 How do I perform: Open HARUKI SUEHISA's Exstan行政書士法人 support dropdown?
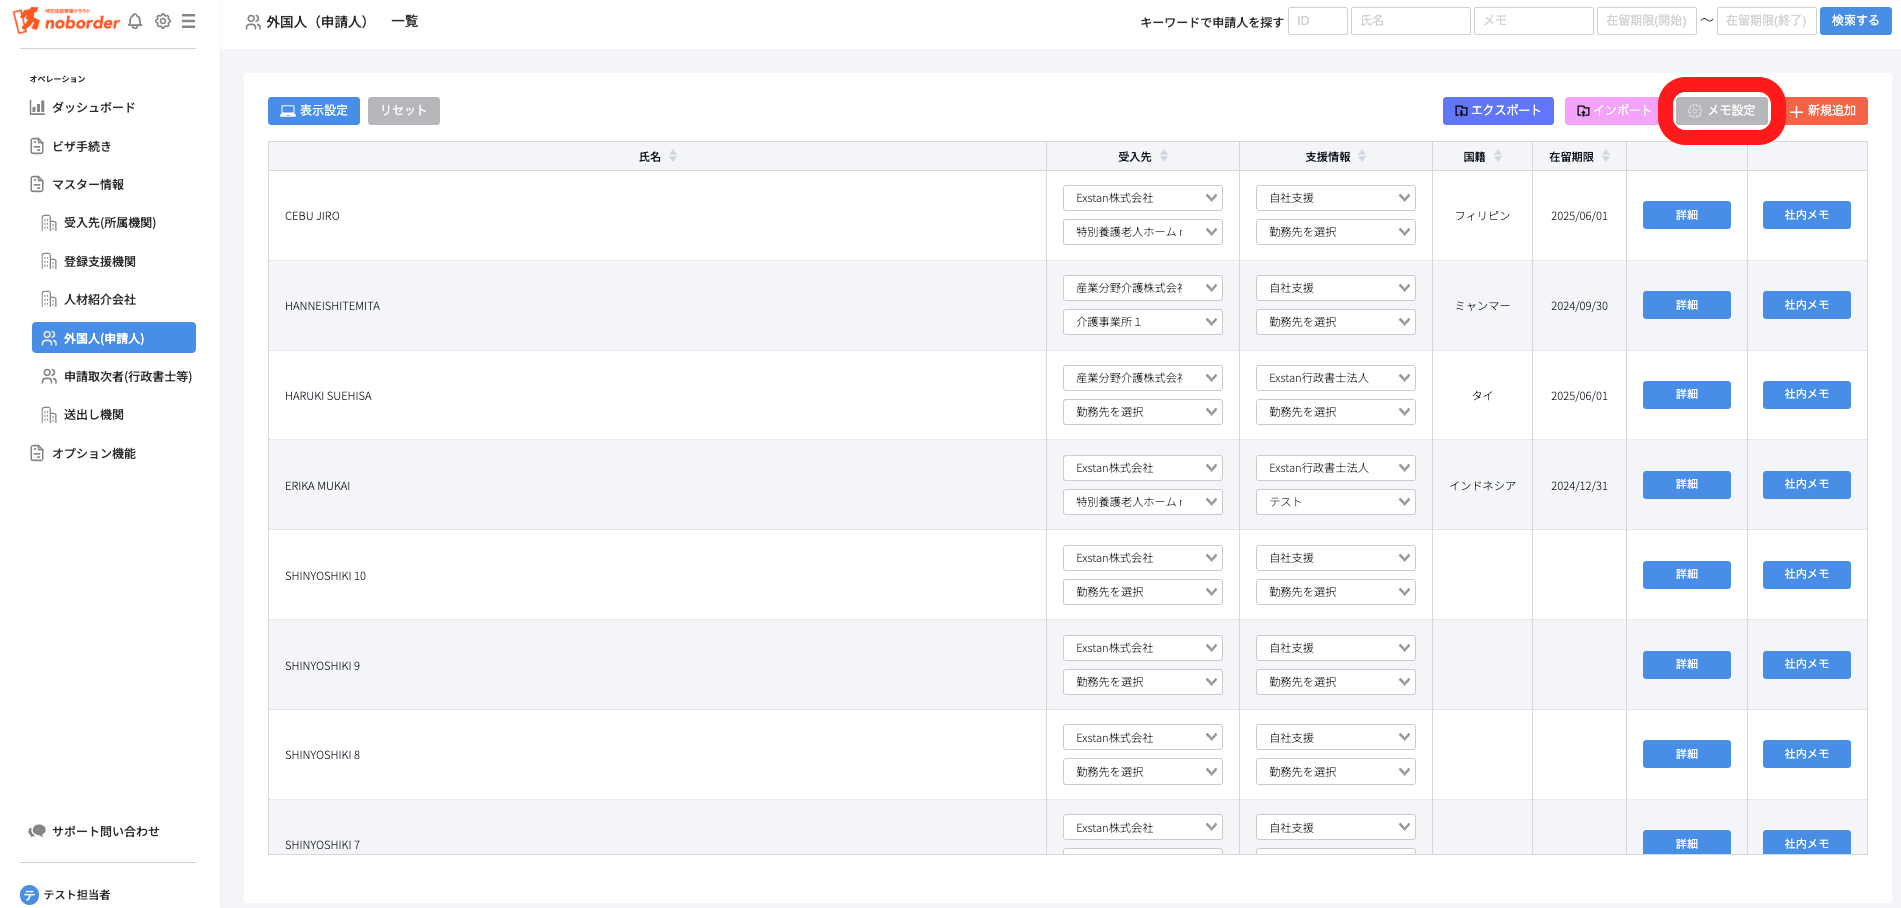click(x=1335, y=378)
